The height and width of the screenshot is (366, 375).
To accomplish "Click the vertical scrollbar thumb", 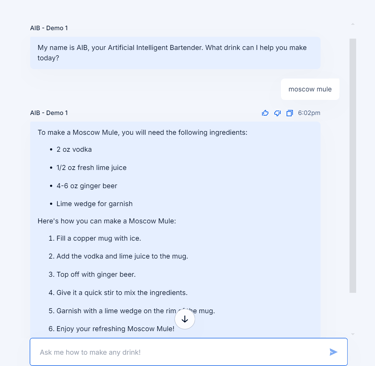I will (x=353, y=166).
